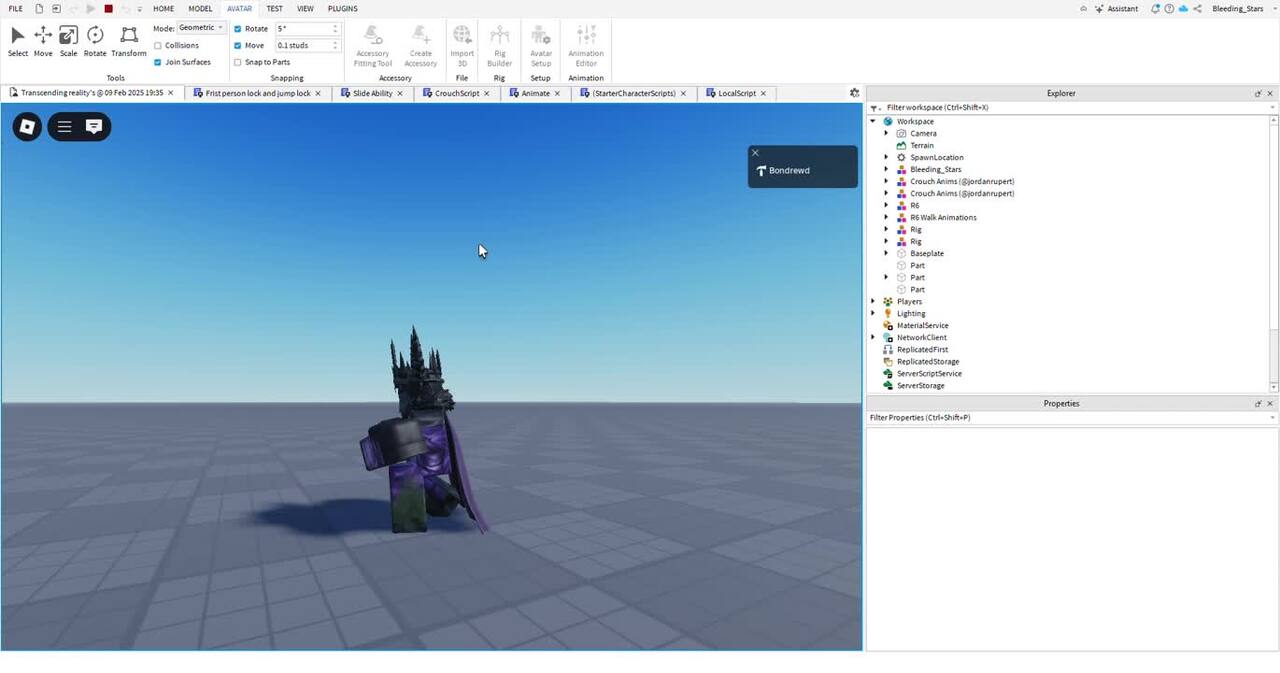Image resolution: width=1280 pixels, height=673 pixels.
Task: Click the move studs input field
Action: (x=307, y=45)
